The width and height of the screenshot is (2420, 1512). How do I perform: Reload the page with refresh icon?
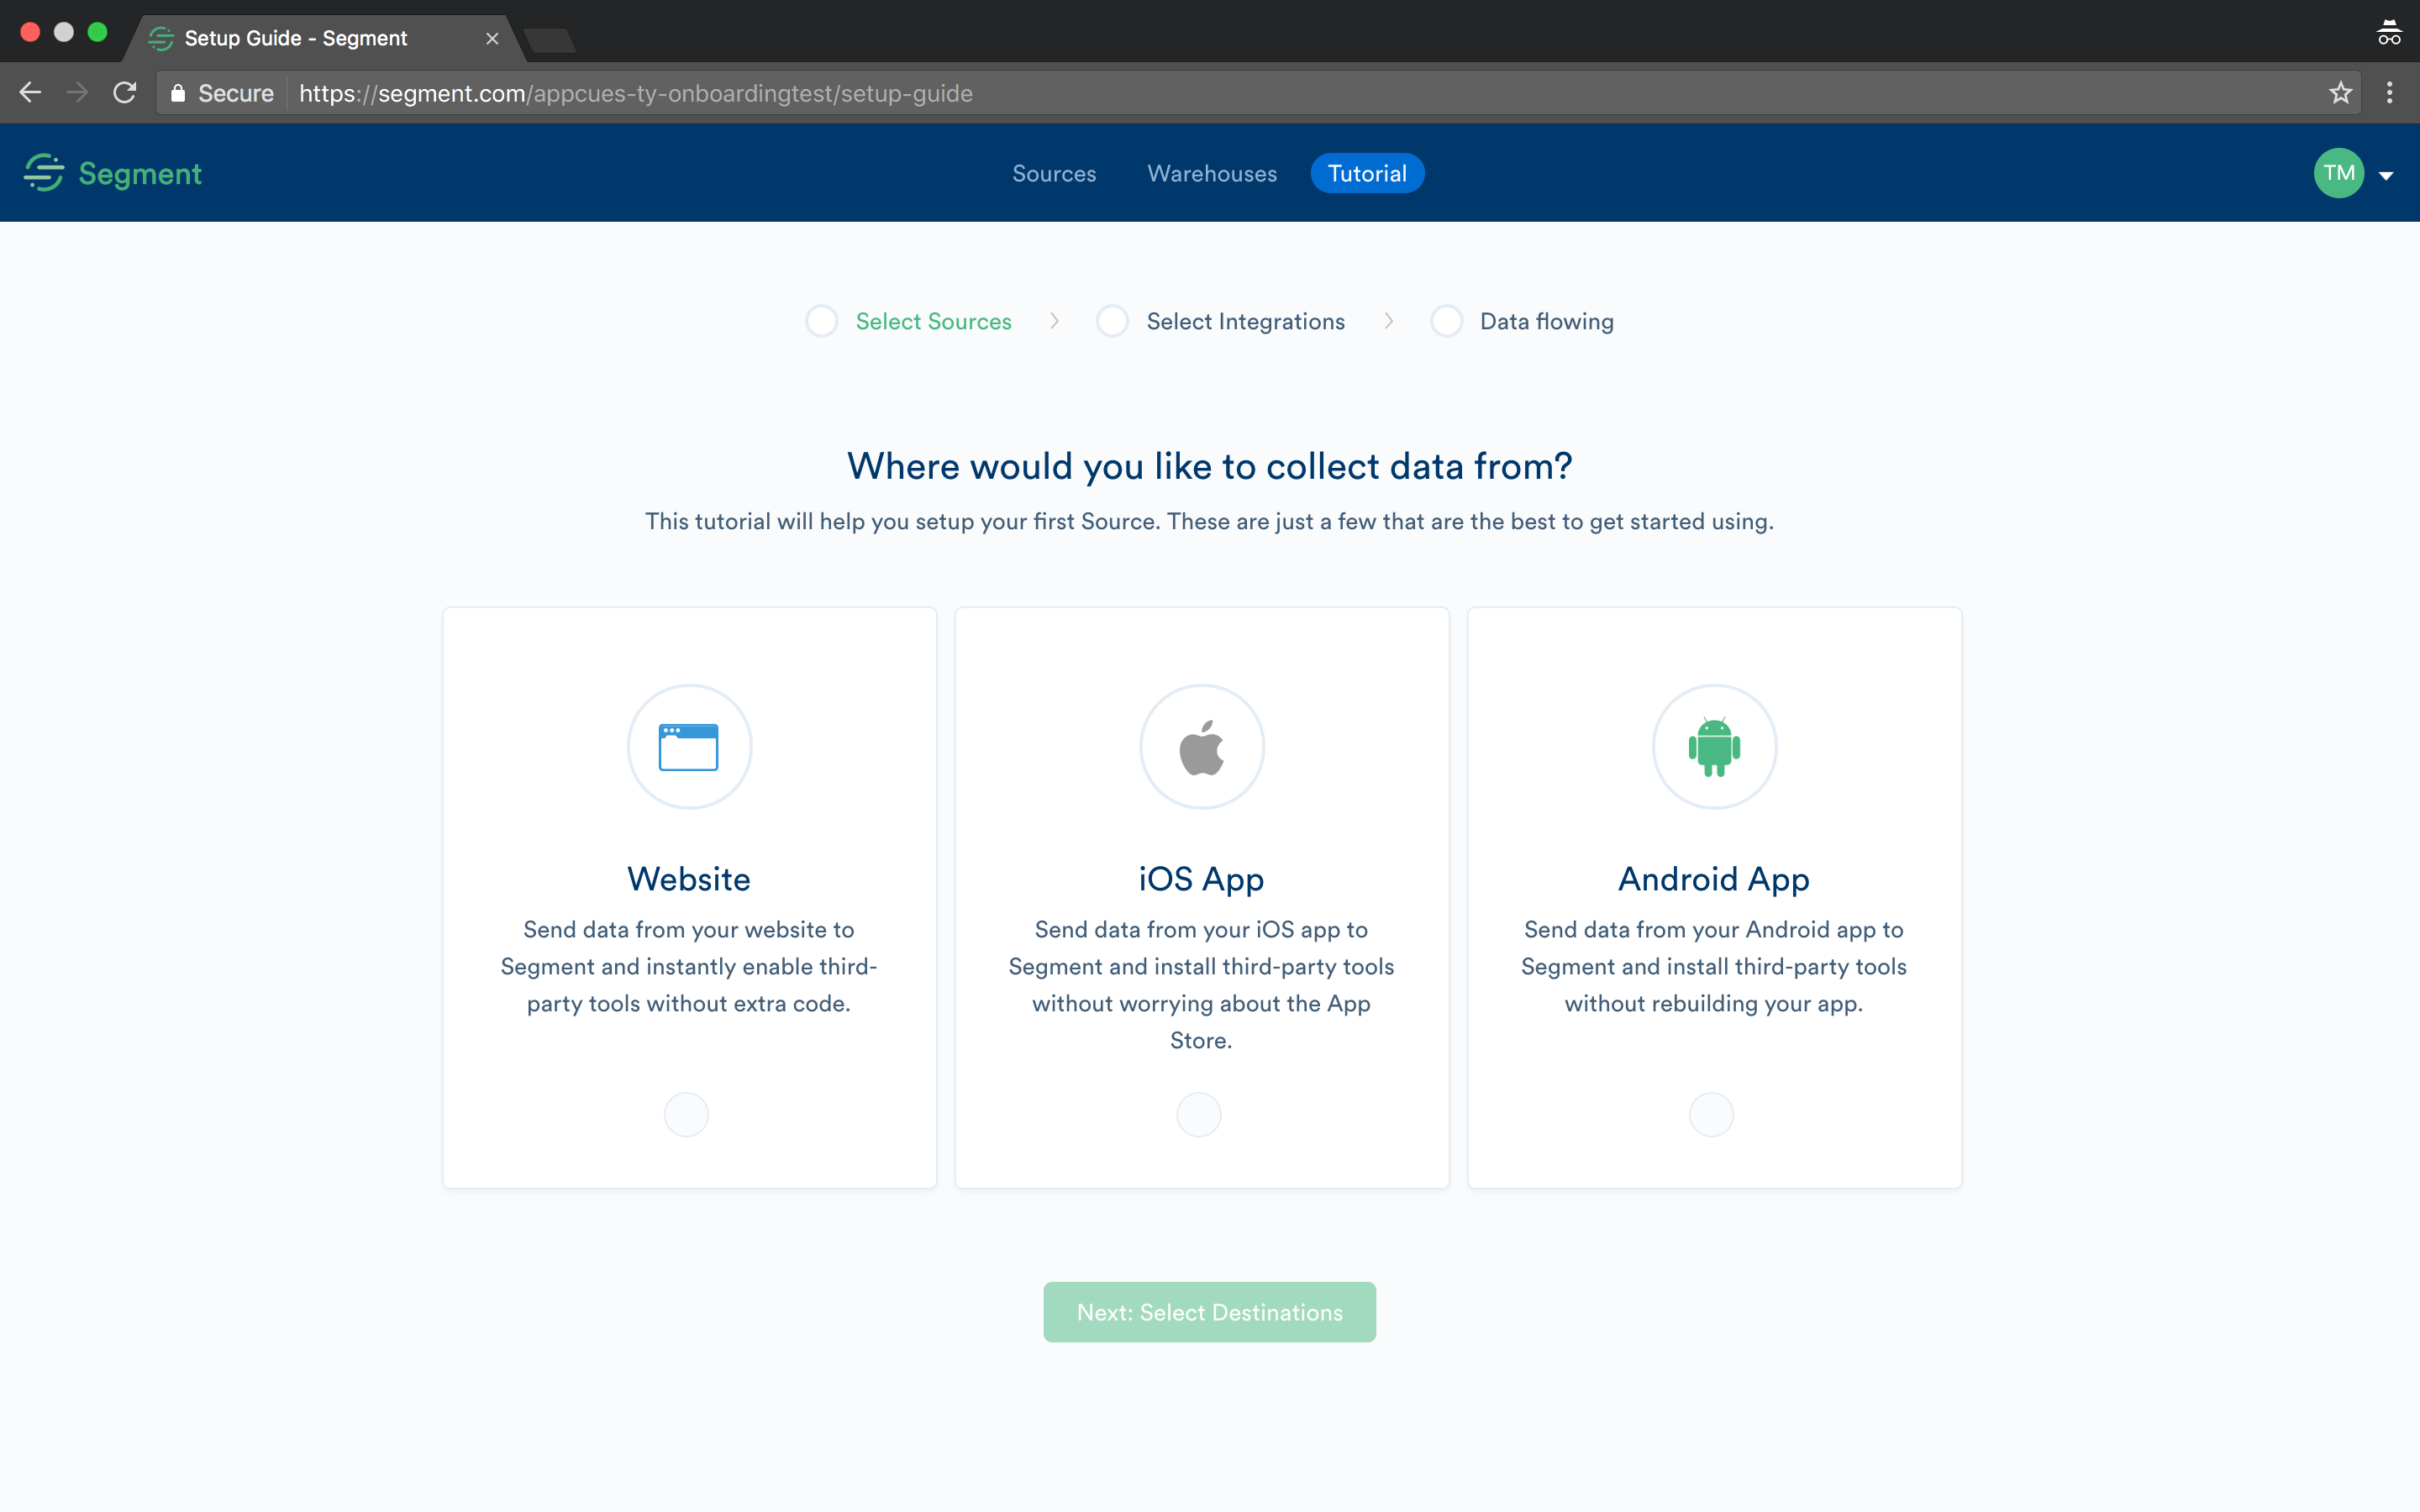(125, 93)
